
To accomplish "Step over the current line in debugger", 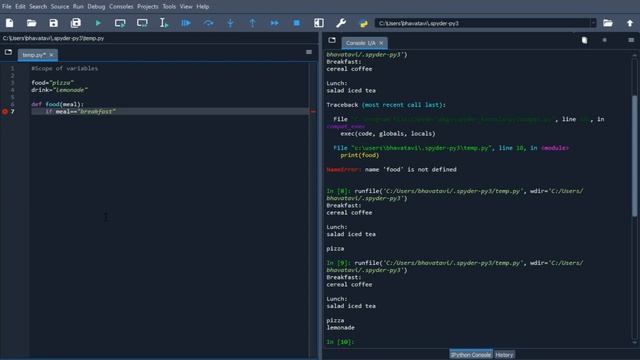I will click(208, 23).
